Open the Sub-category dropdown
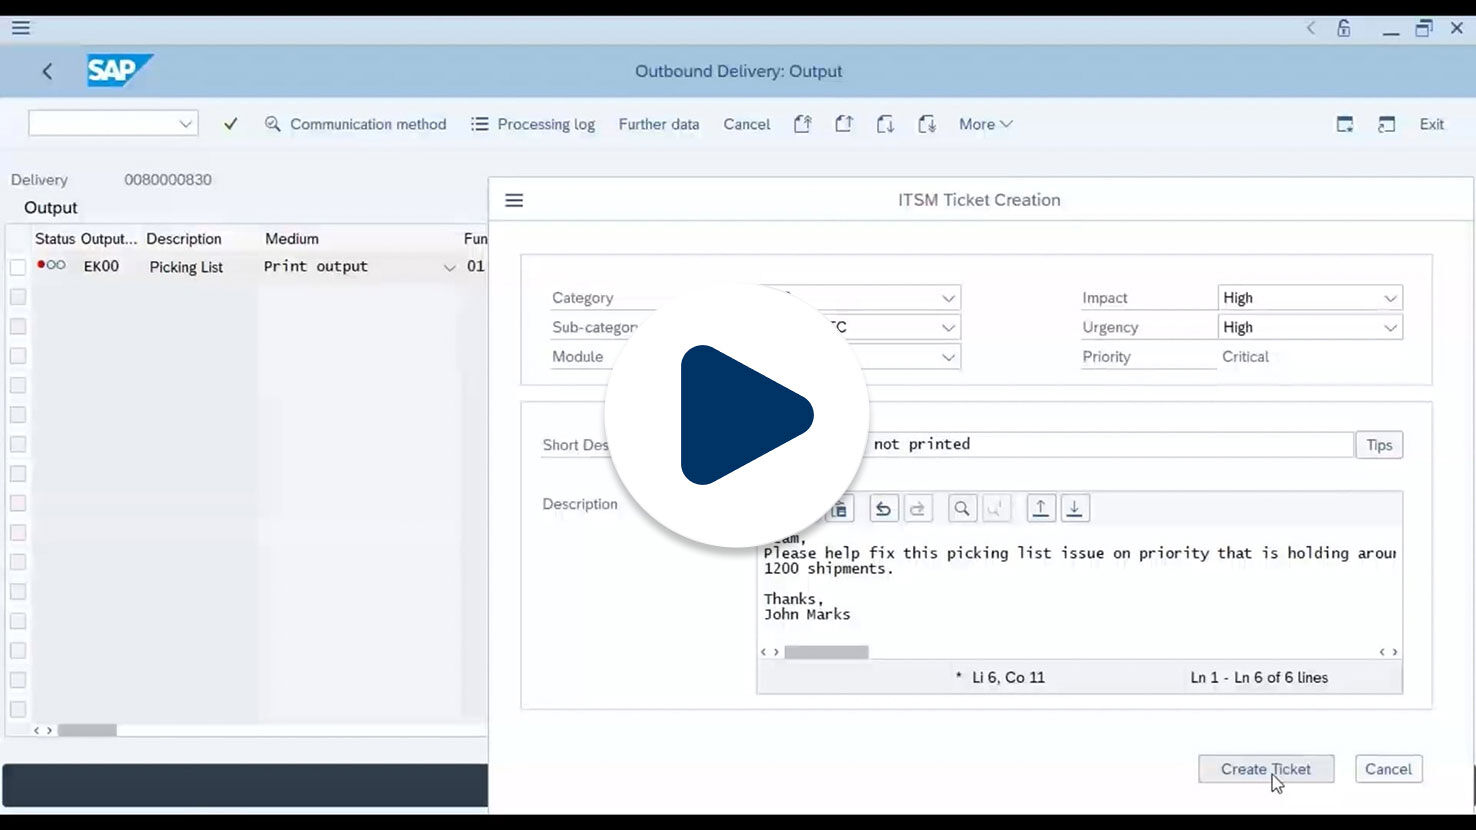This screenshot has width=1476, height=830. click(948, 327)
